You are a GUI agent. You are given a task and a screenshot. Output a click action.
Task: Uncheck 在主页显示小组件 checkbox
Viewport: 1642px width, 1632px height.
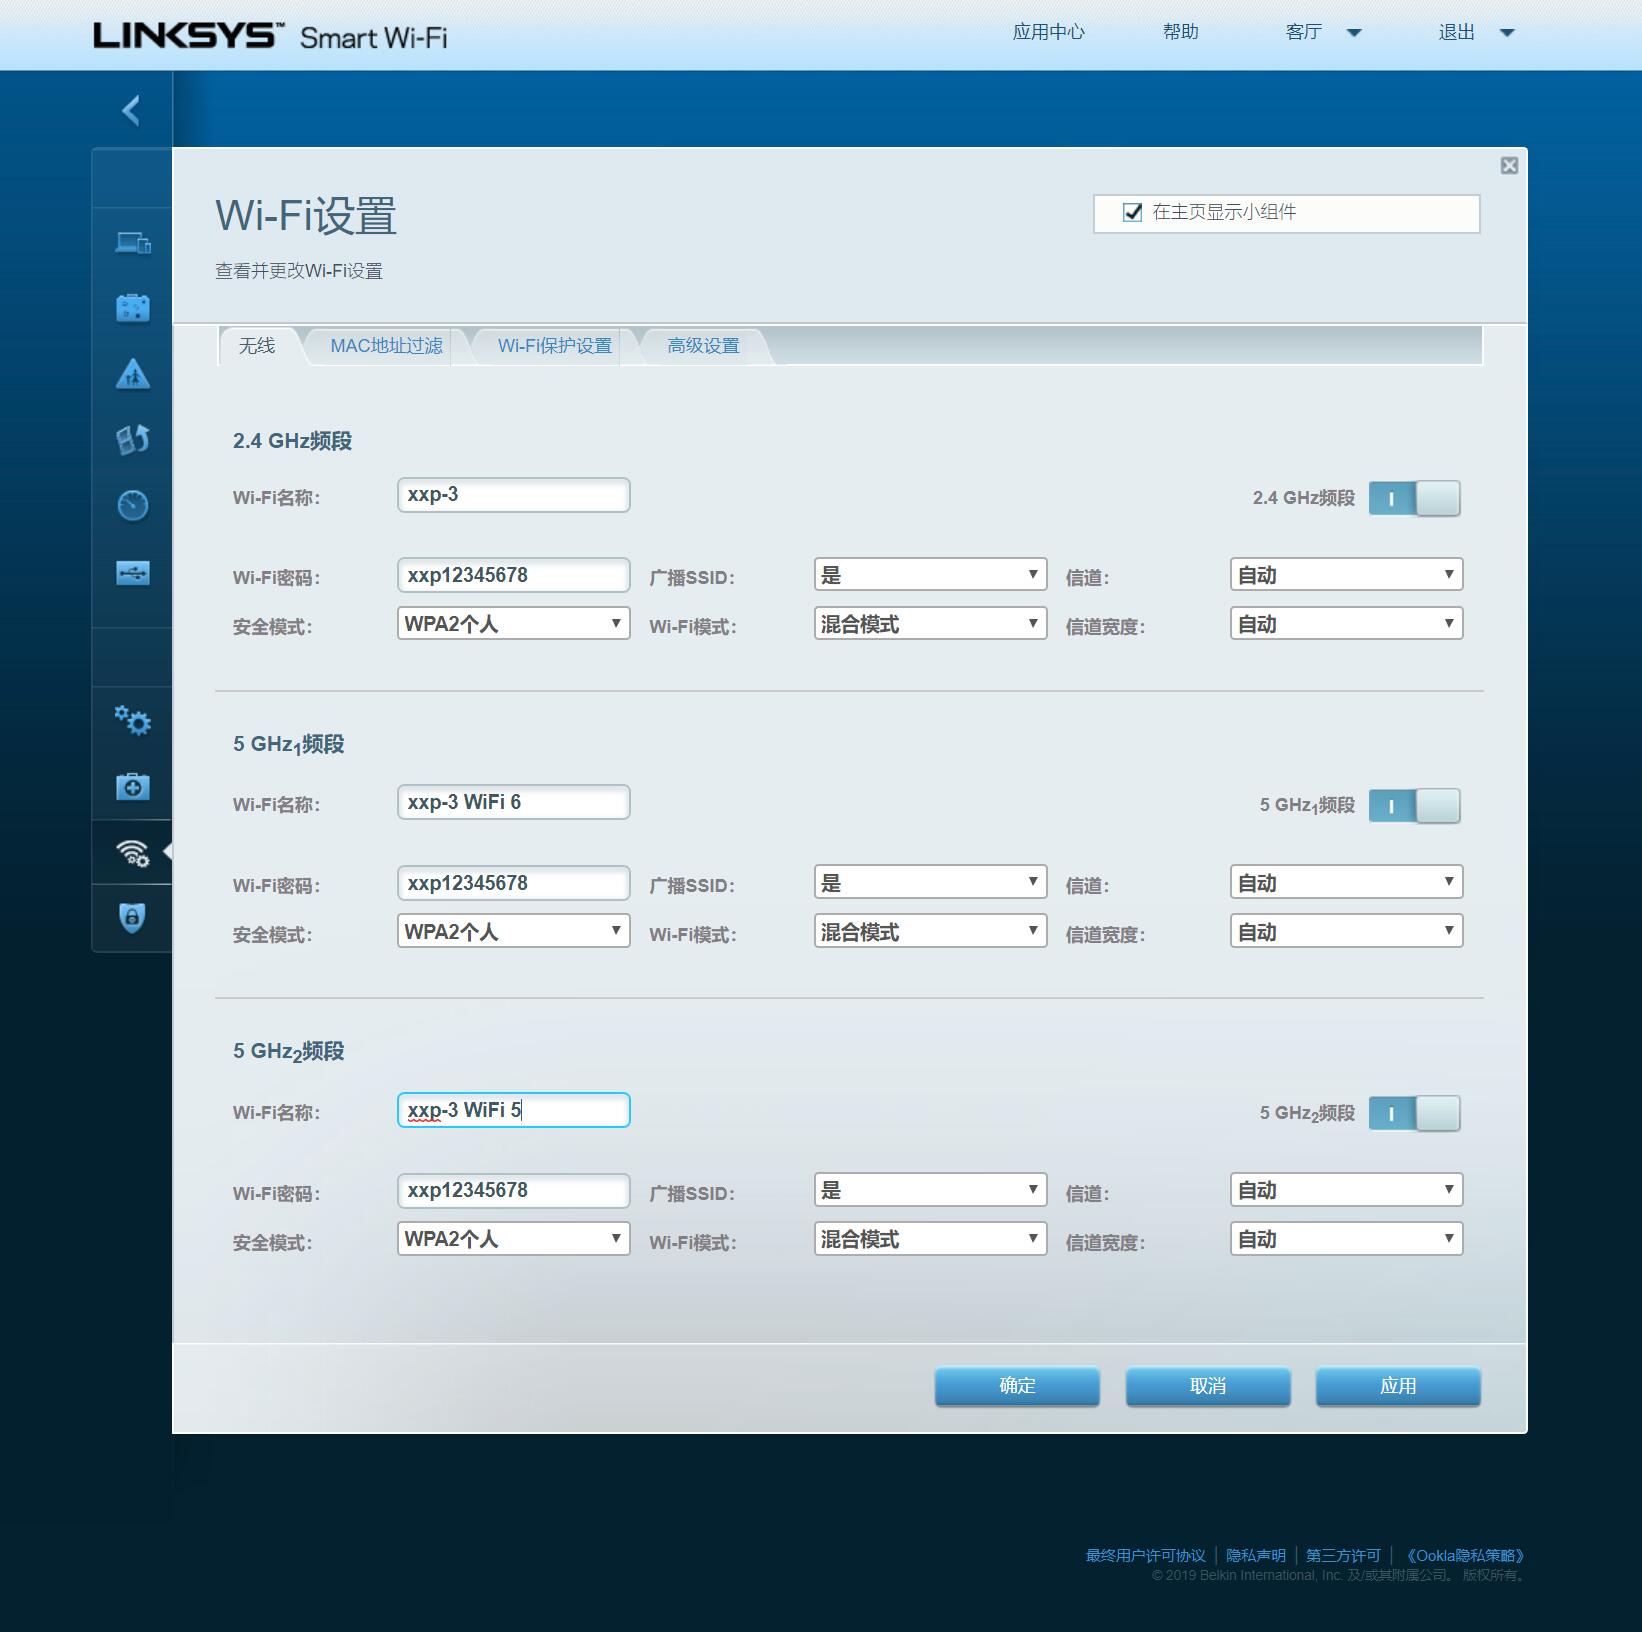(1133, 212)
